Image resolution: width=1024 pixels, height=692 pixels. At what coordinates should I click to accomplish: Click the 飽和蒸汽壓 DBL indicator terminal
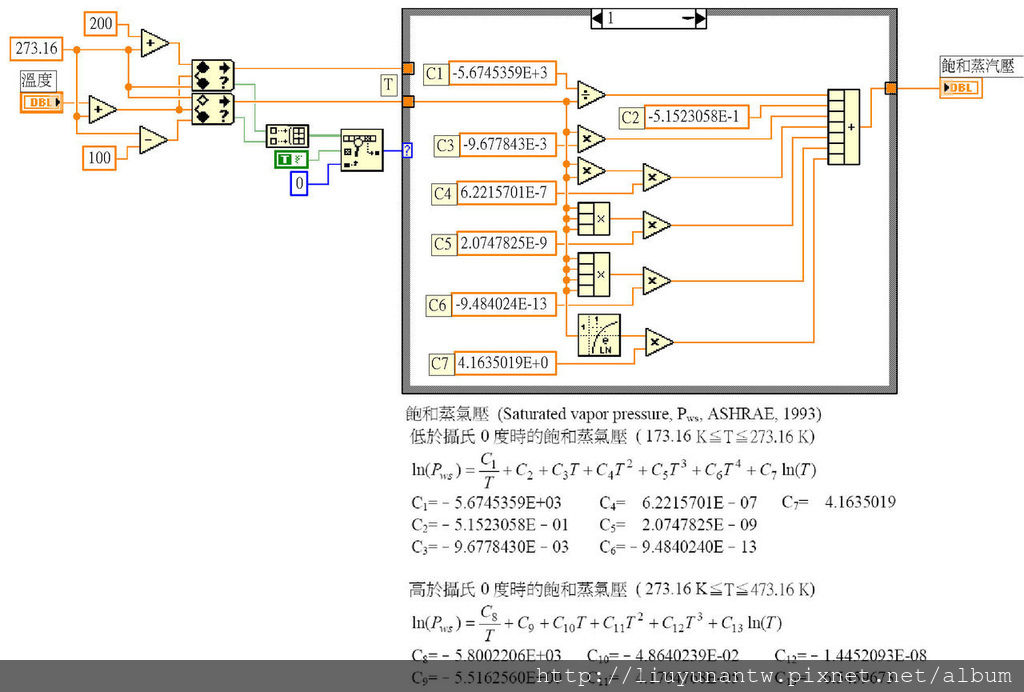[x=961, y=87]
